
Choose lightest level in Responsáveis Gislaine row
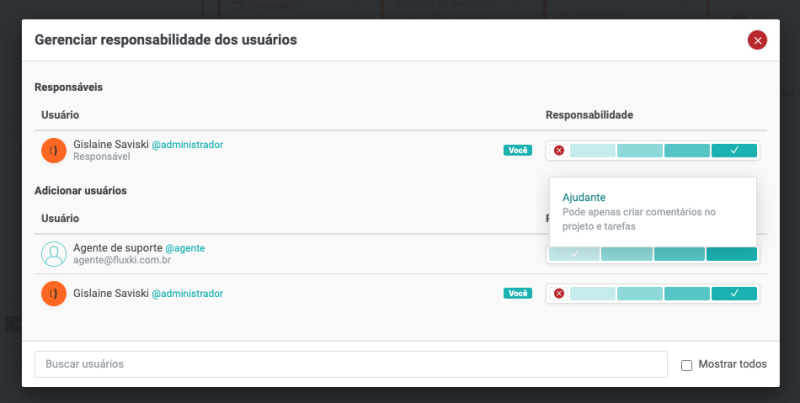[x=592, y=151]
